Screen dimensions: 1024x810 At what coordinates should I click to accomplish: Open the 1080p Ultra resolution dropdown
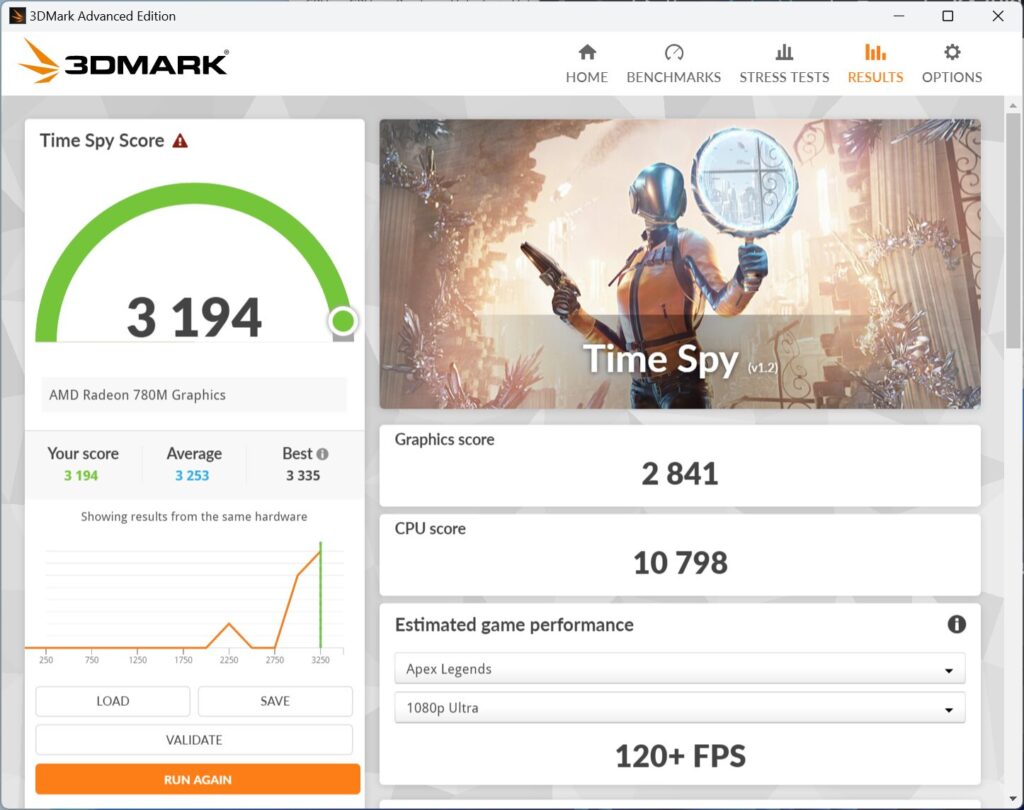[x=680, y=708]
